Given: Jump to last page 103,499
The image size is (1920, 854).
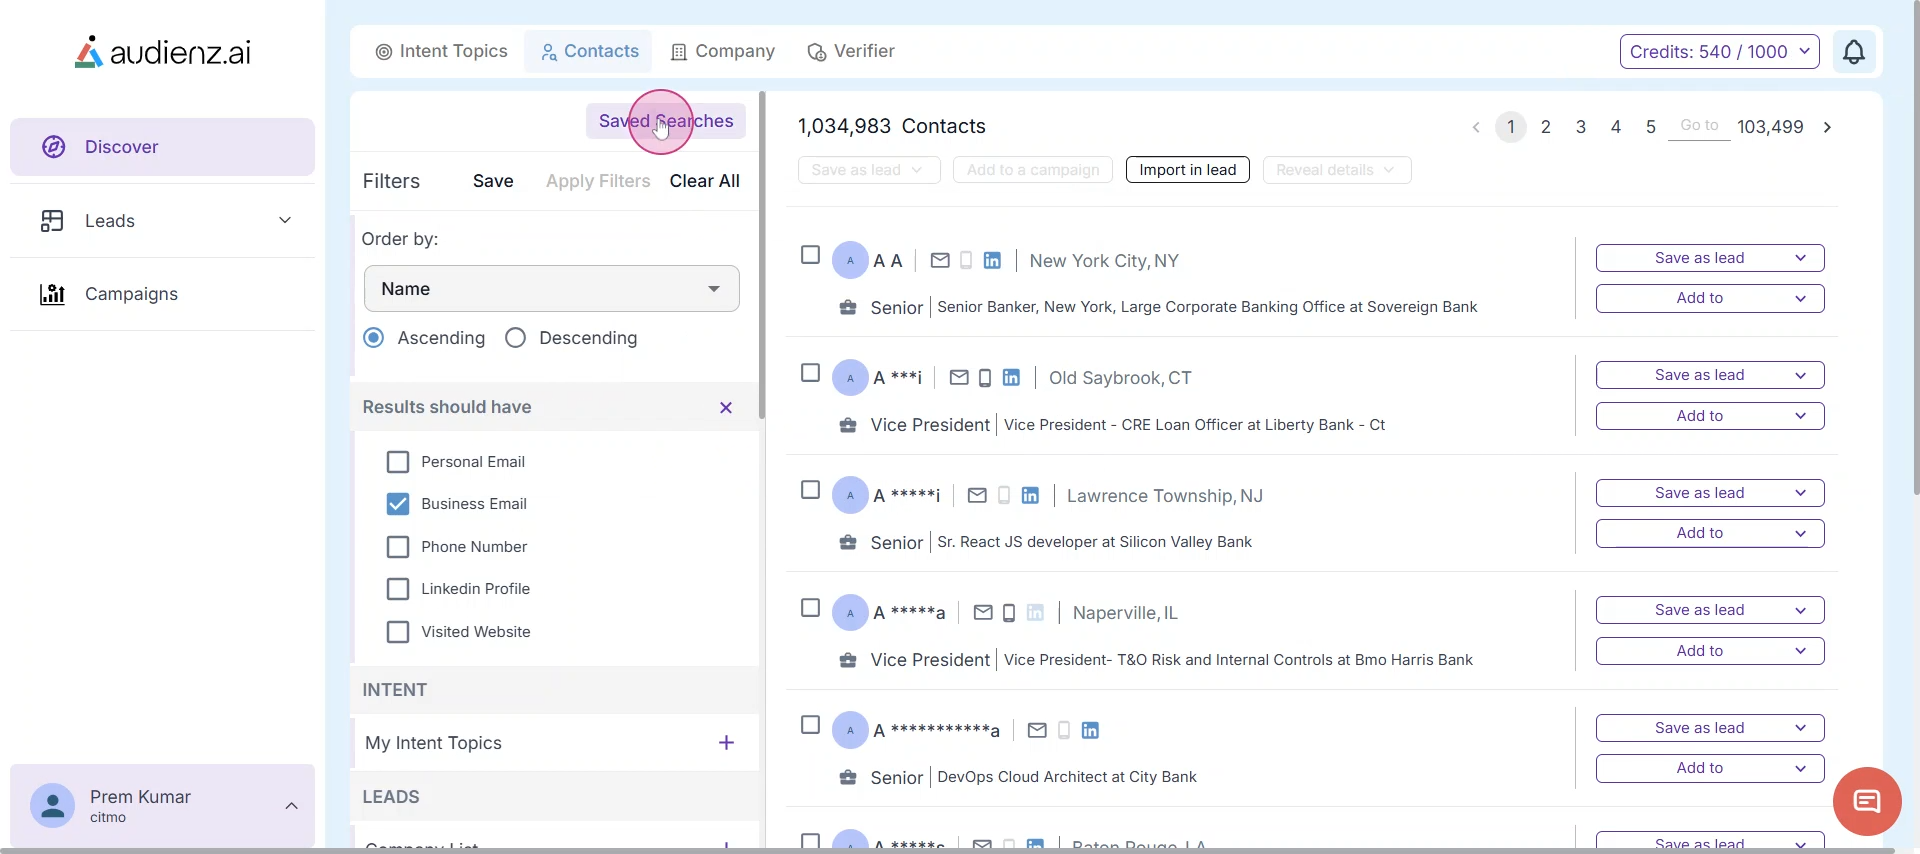Looking at the screenshot, I should point(1770,127).
